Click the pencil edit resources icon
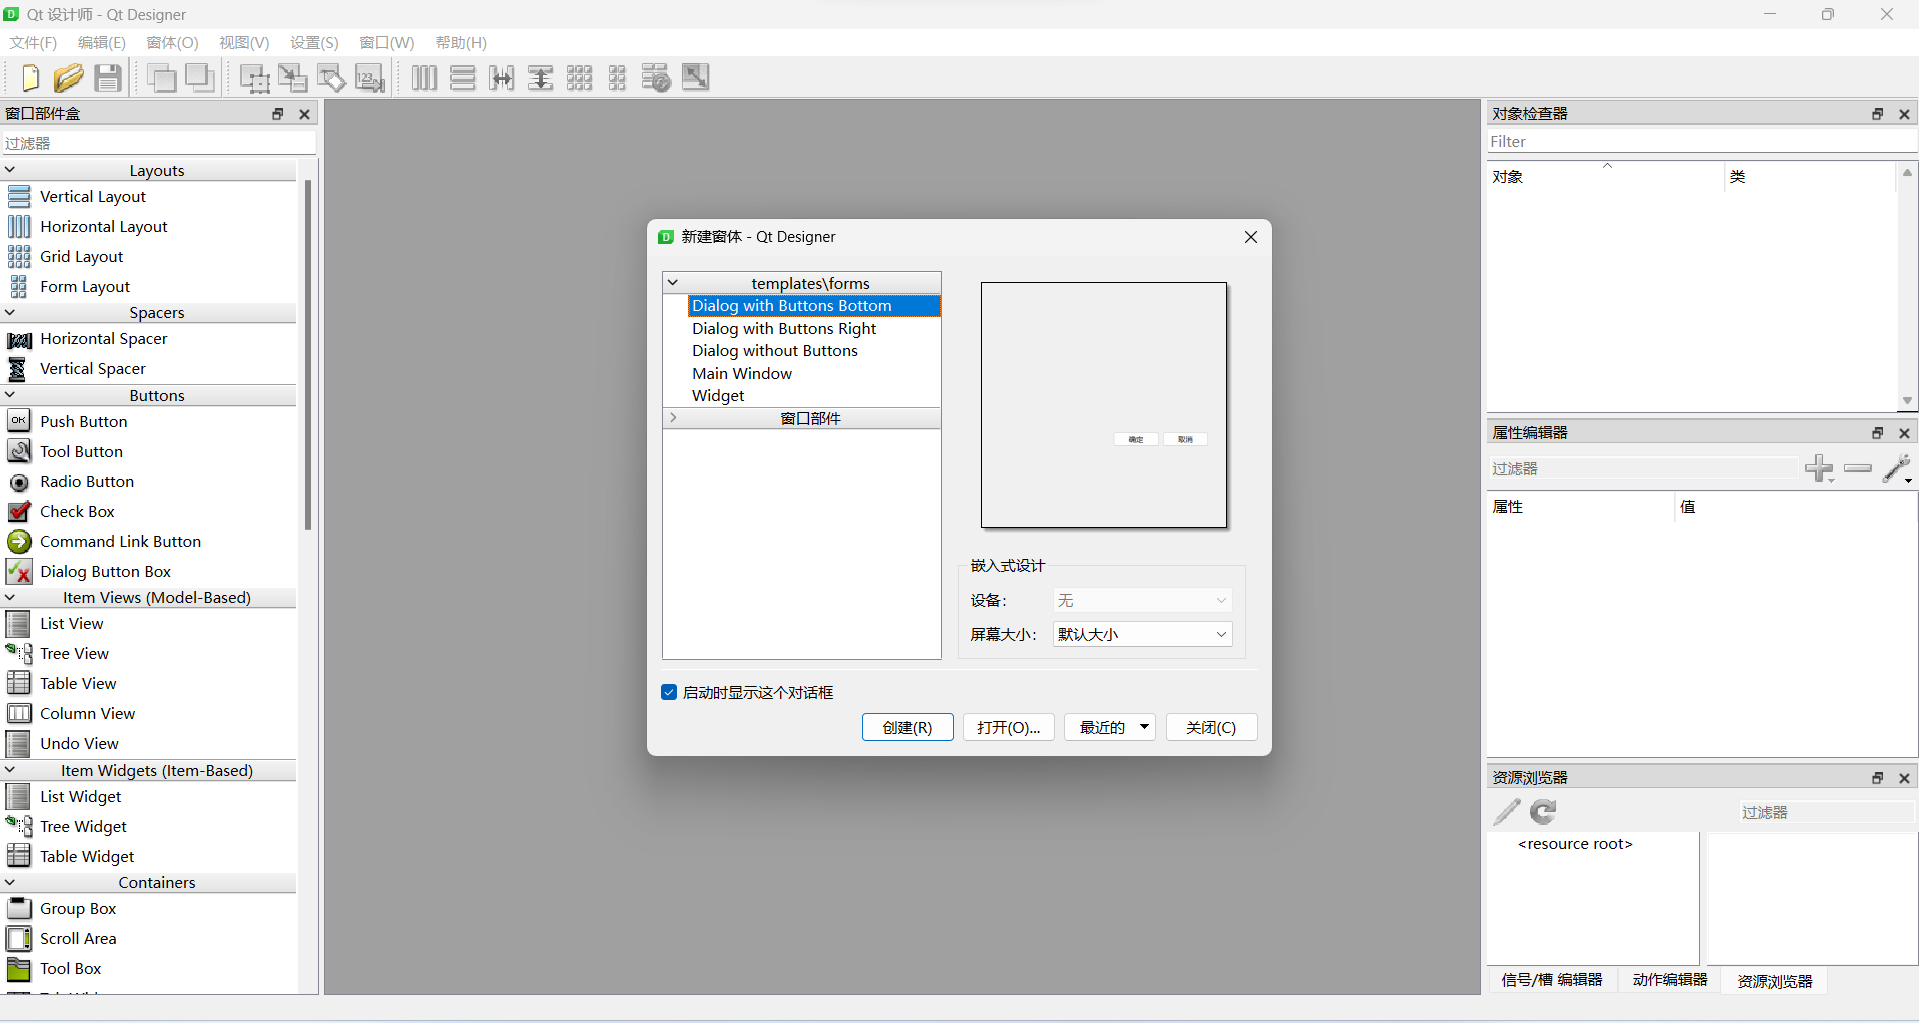 1507,812
